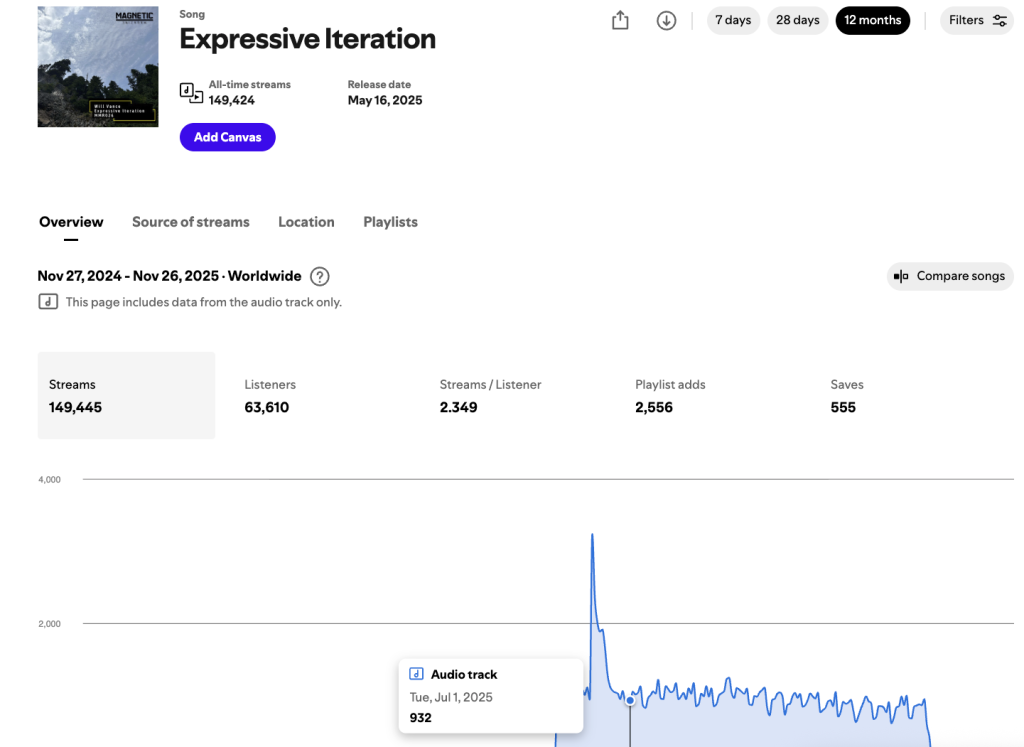Screen dimensions: 1024x747
Task: Click the Jul 1 chart data point
Action: coord(630,701)
